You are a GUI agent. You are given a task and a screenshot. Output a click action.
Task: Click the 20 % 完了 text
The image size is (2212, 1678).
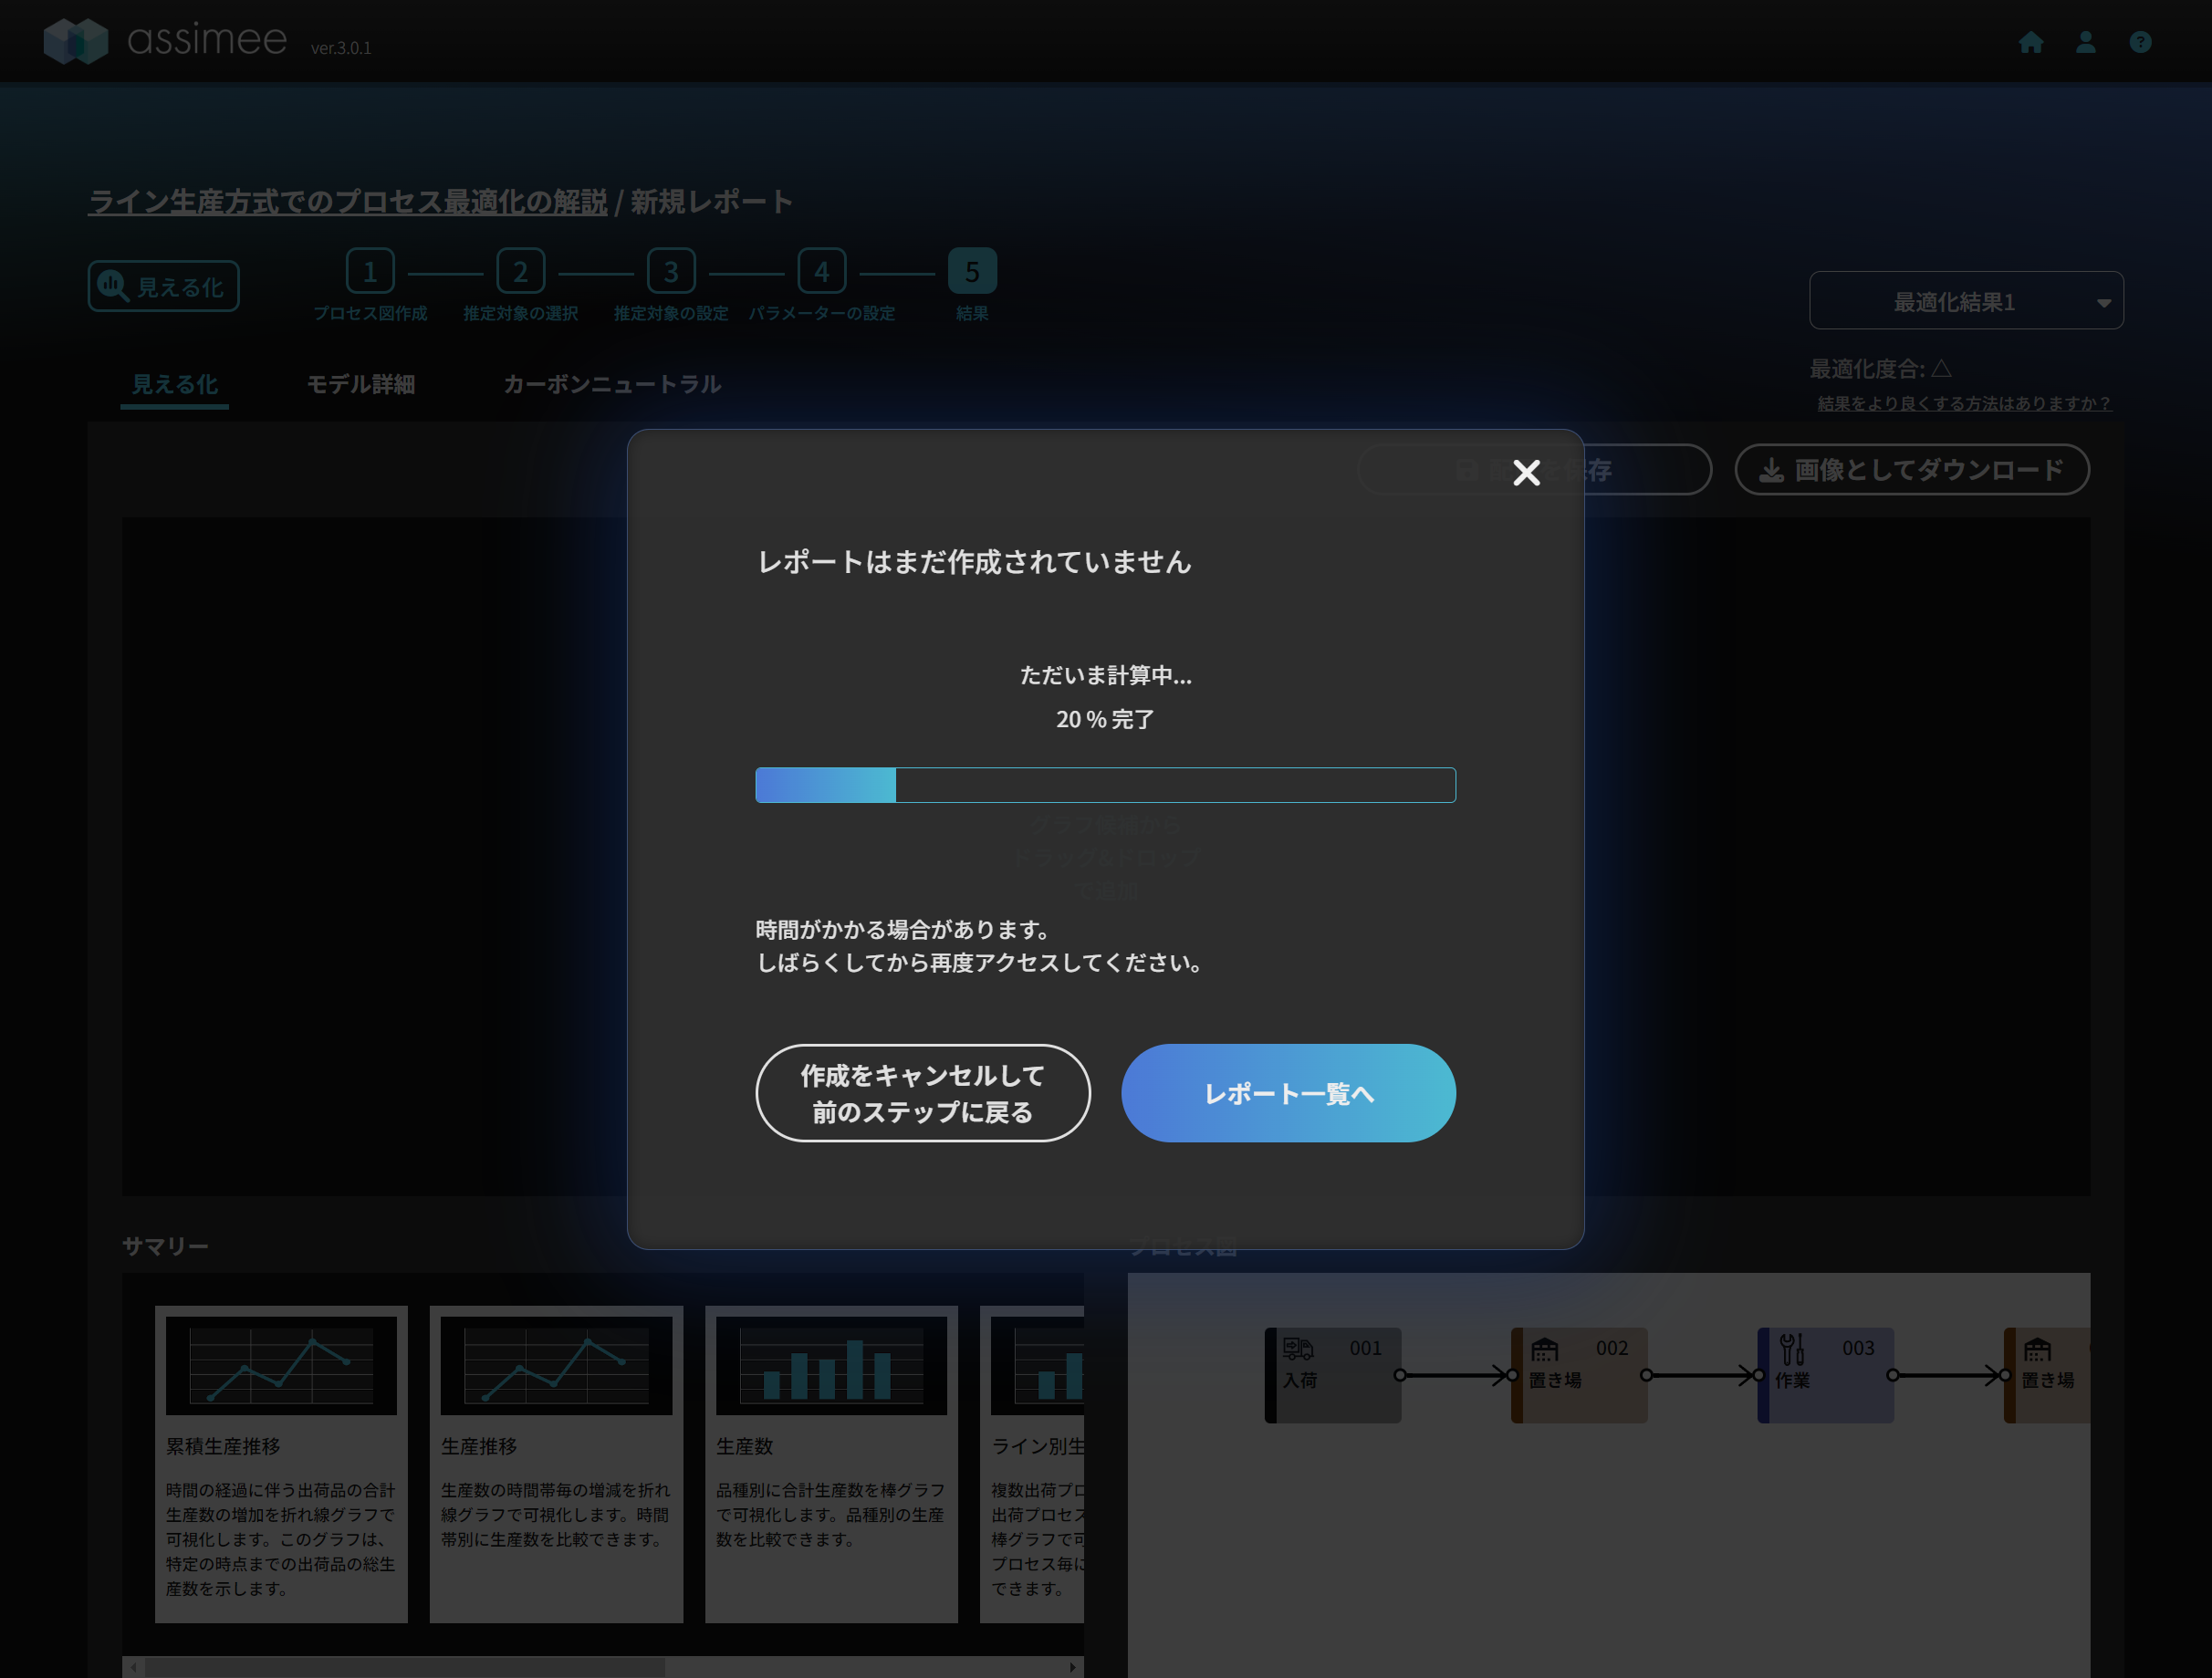pyautogui.click(x=1105, y=719)
